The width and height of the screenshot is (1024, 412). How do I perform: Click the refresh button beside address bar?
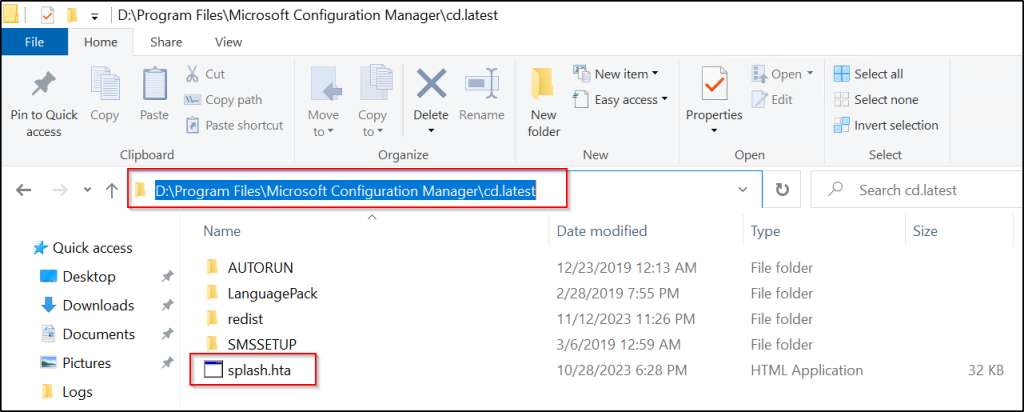click(782, 190)
